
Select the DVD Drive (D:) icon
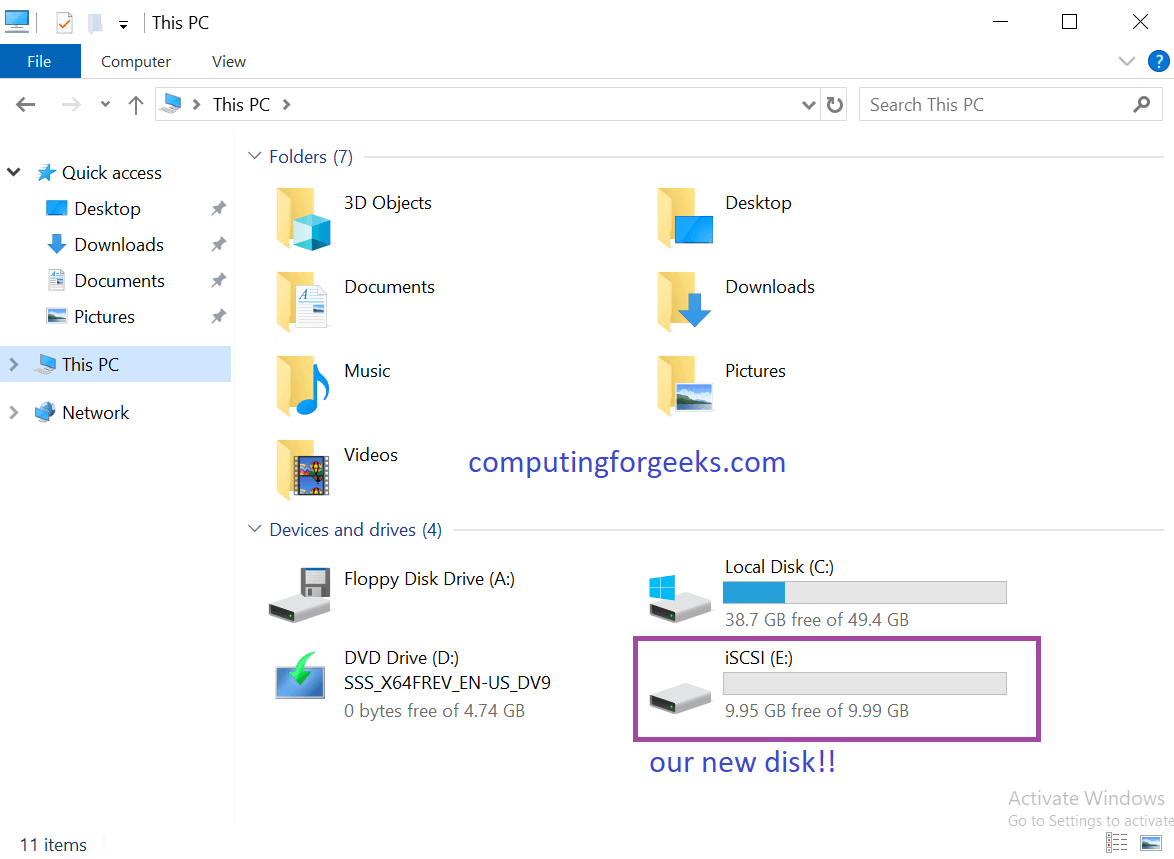pos(300,676)
